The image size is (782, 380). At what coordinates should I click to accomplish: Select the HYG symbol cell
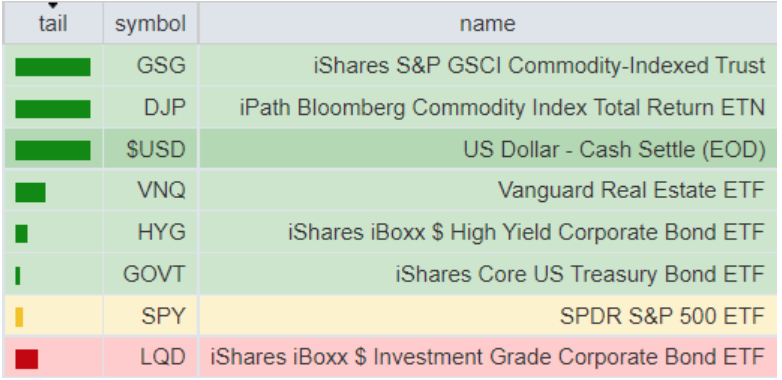151,232
